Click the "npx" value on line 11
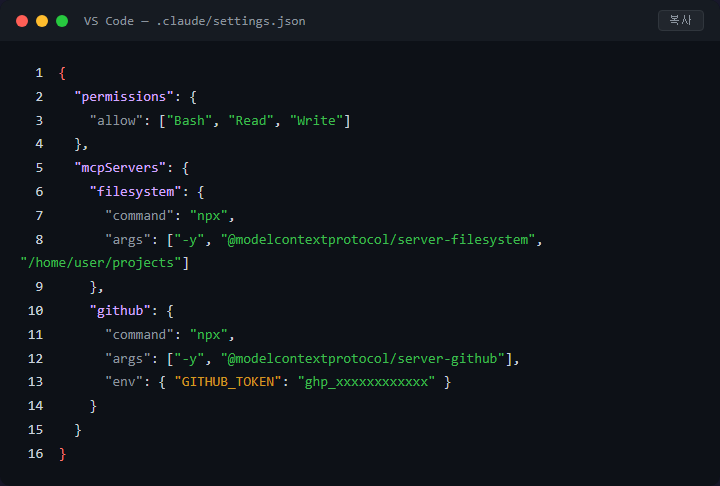The width and height of the screenshot is (720, 486). click(208, 335)
